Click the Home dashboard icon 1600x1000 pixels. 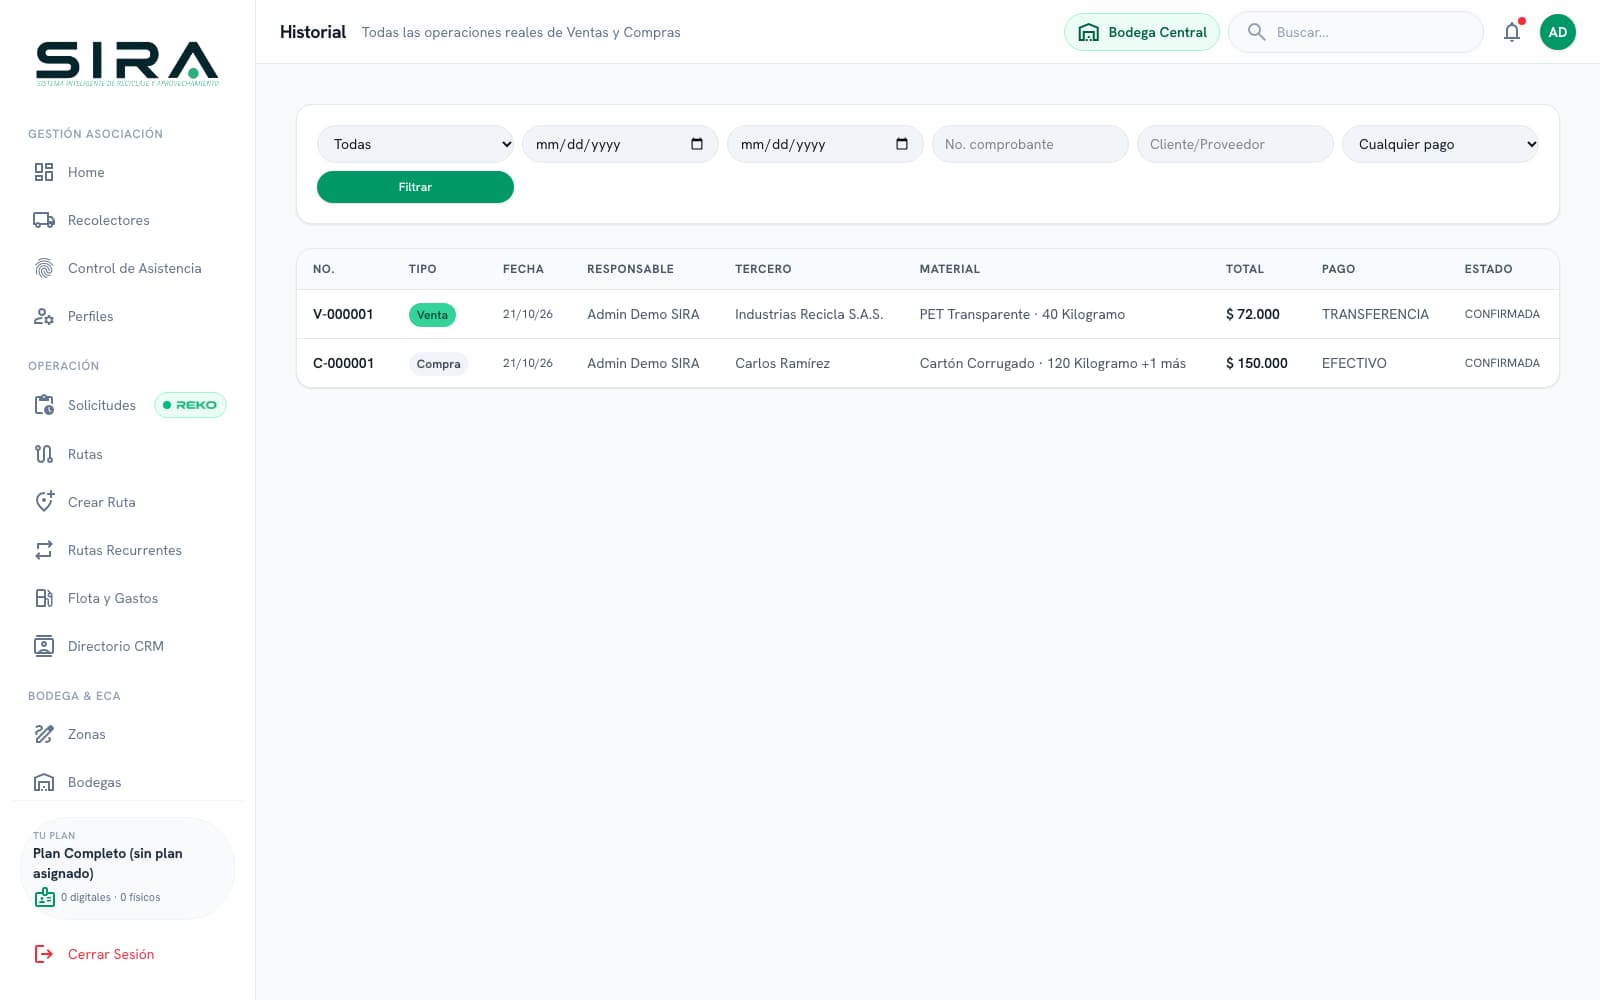44,172
